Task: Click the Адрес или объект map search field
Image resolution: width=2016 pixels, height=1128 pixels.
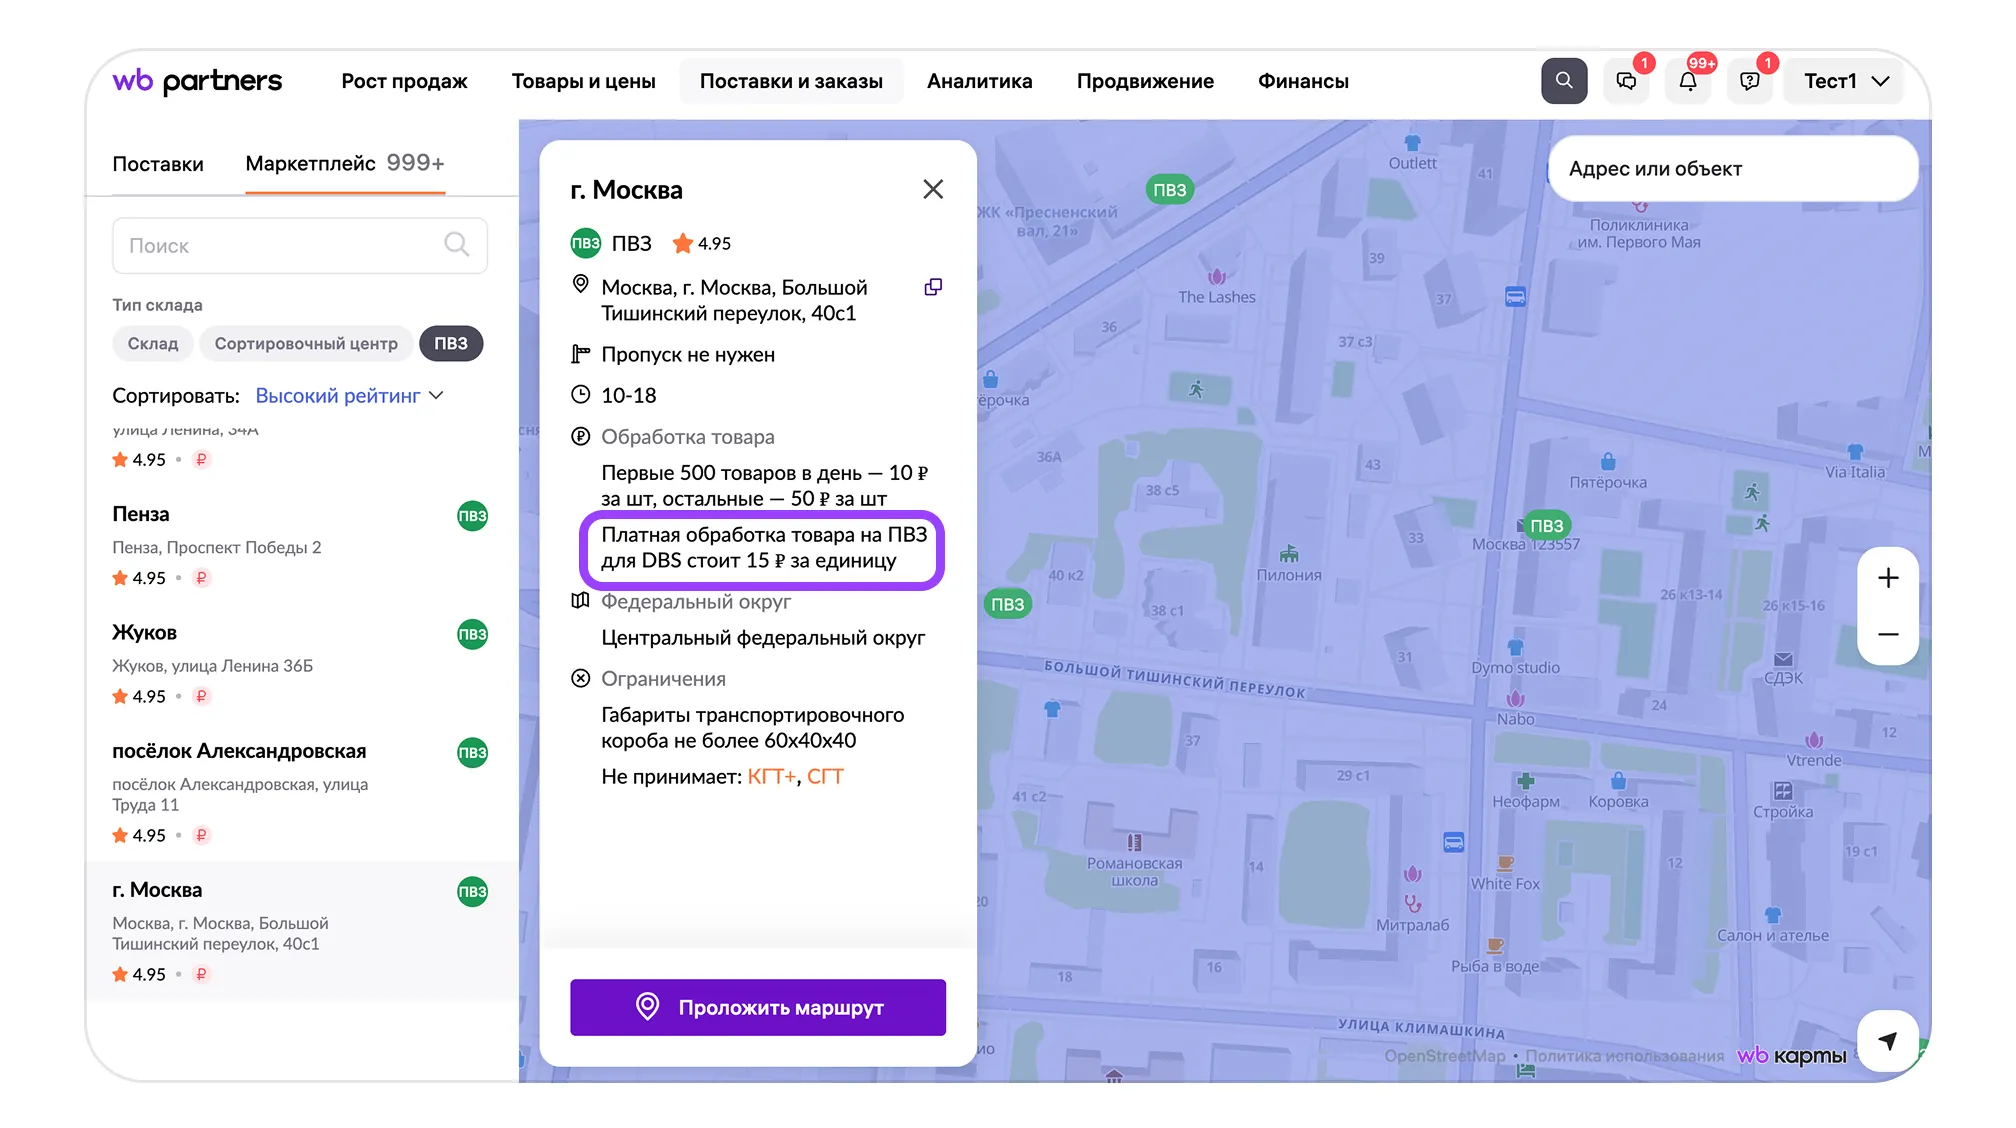Action: click(1732, 169)
